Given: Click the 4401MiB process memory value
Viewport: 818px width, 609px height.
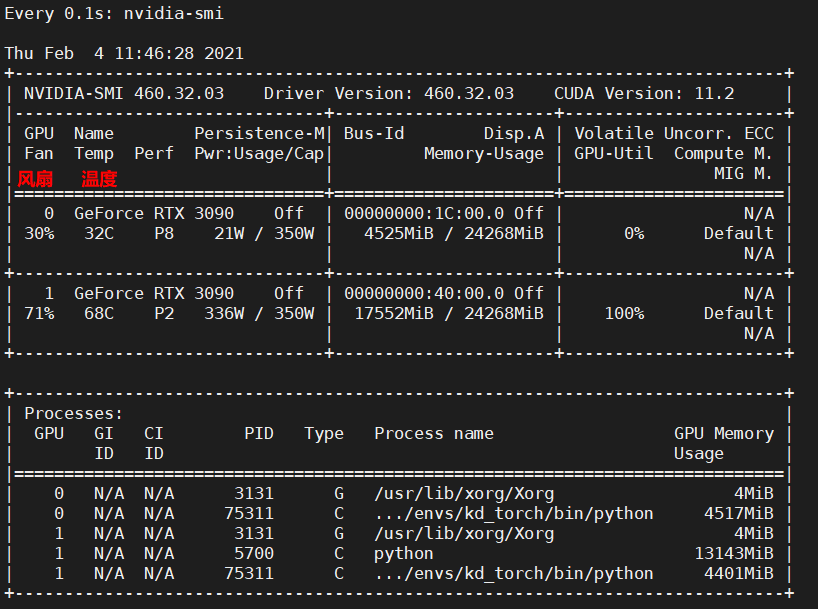Looking at the screenshot, I should tap(739, 573).
